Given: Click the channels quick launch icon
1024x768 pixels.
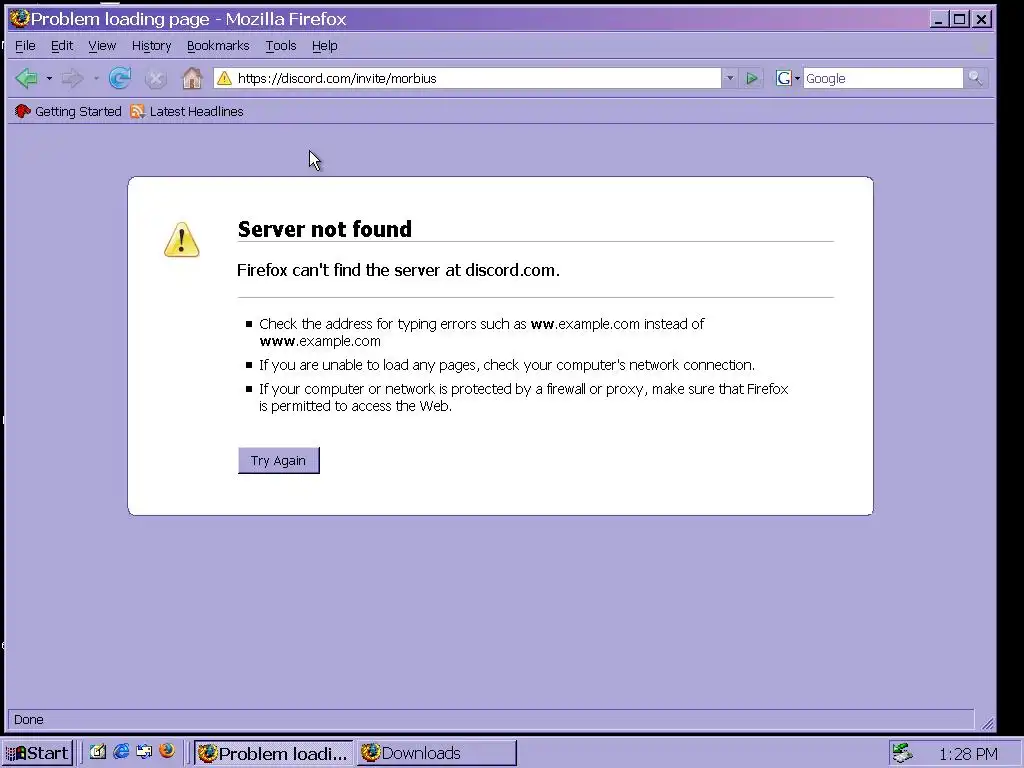Looking at the screenshot, I should 144,752.
